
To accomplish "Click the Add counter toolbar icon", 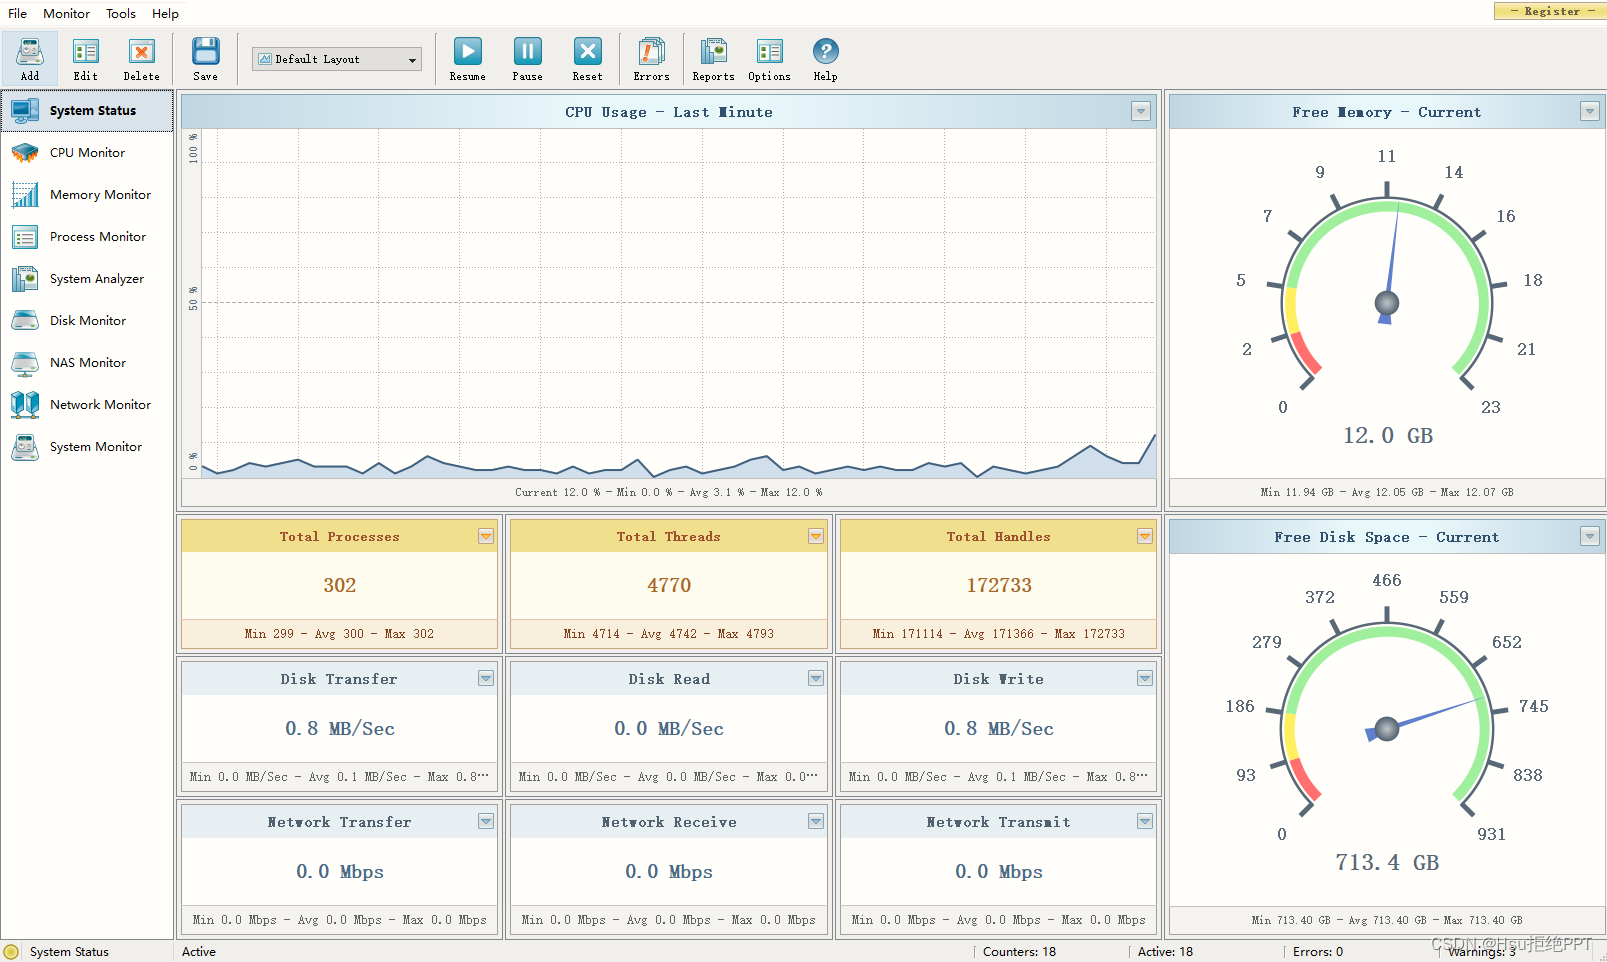I will coord(30,58).
